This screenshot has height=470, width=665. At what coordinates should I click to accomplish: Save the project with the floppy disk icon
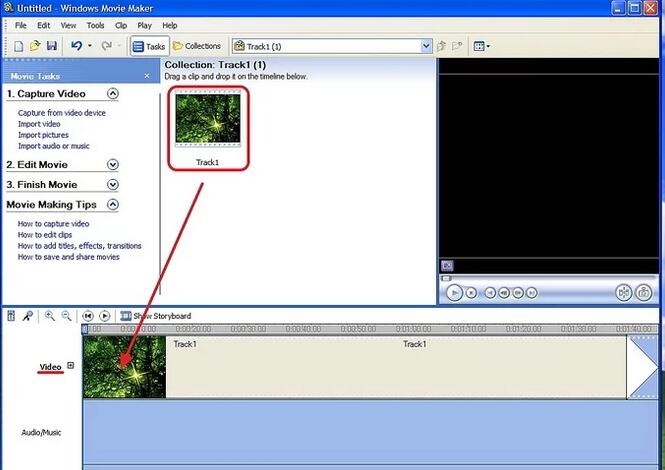tap(52, 46)
